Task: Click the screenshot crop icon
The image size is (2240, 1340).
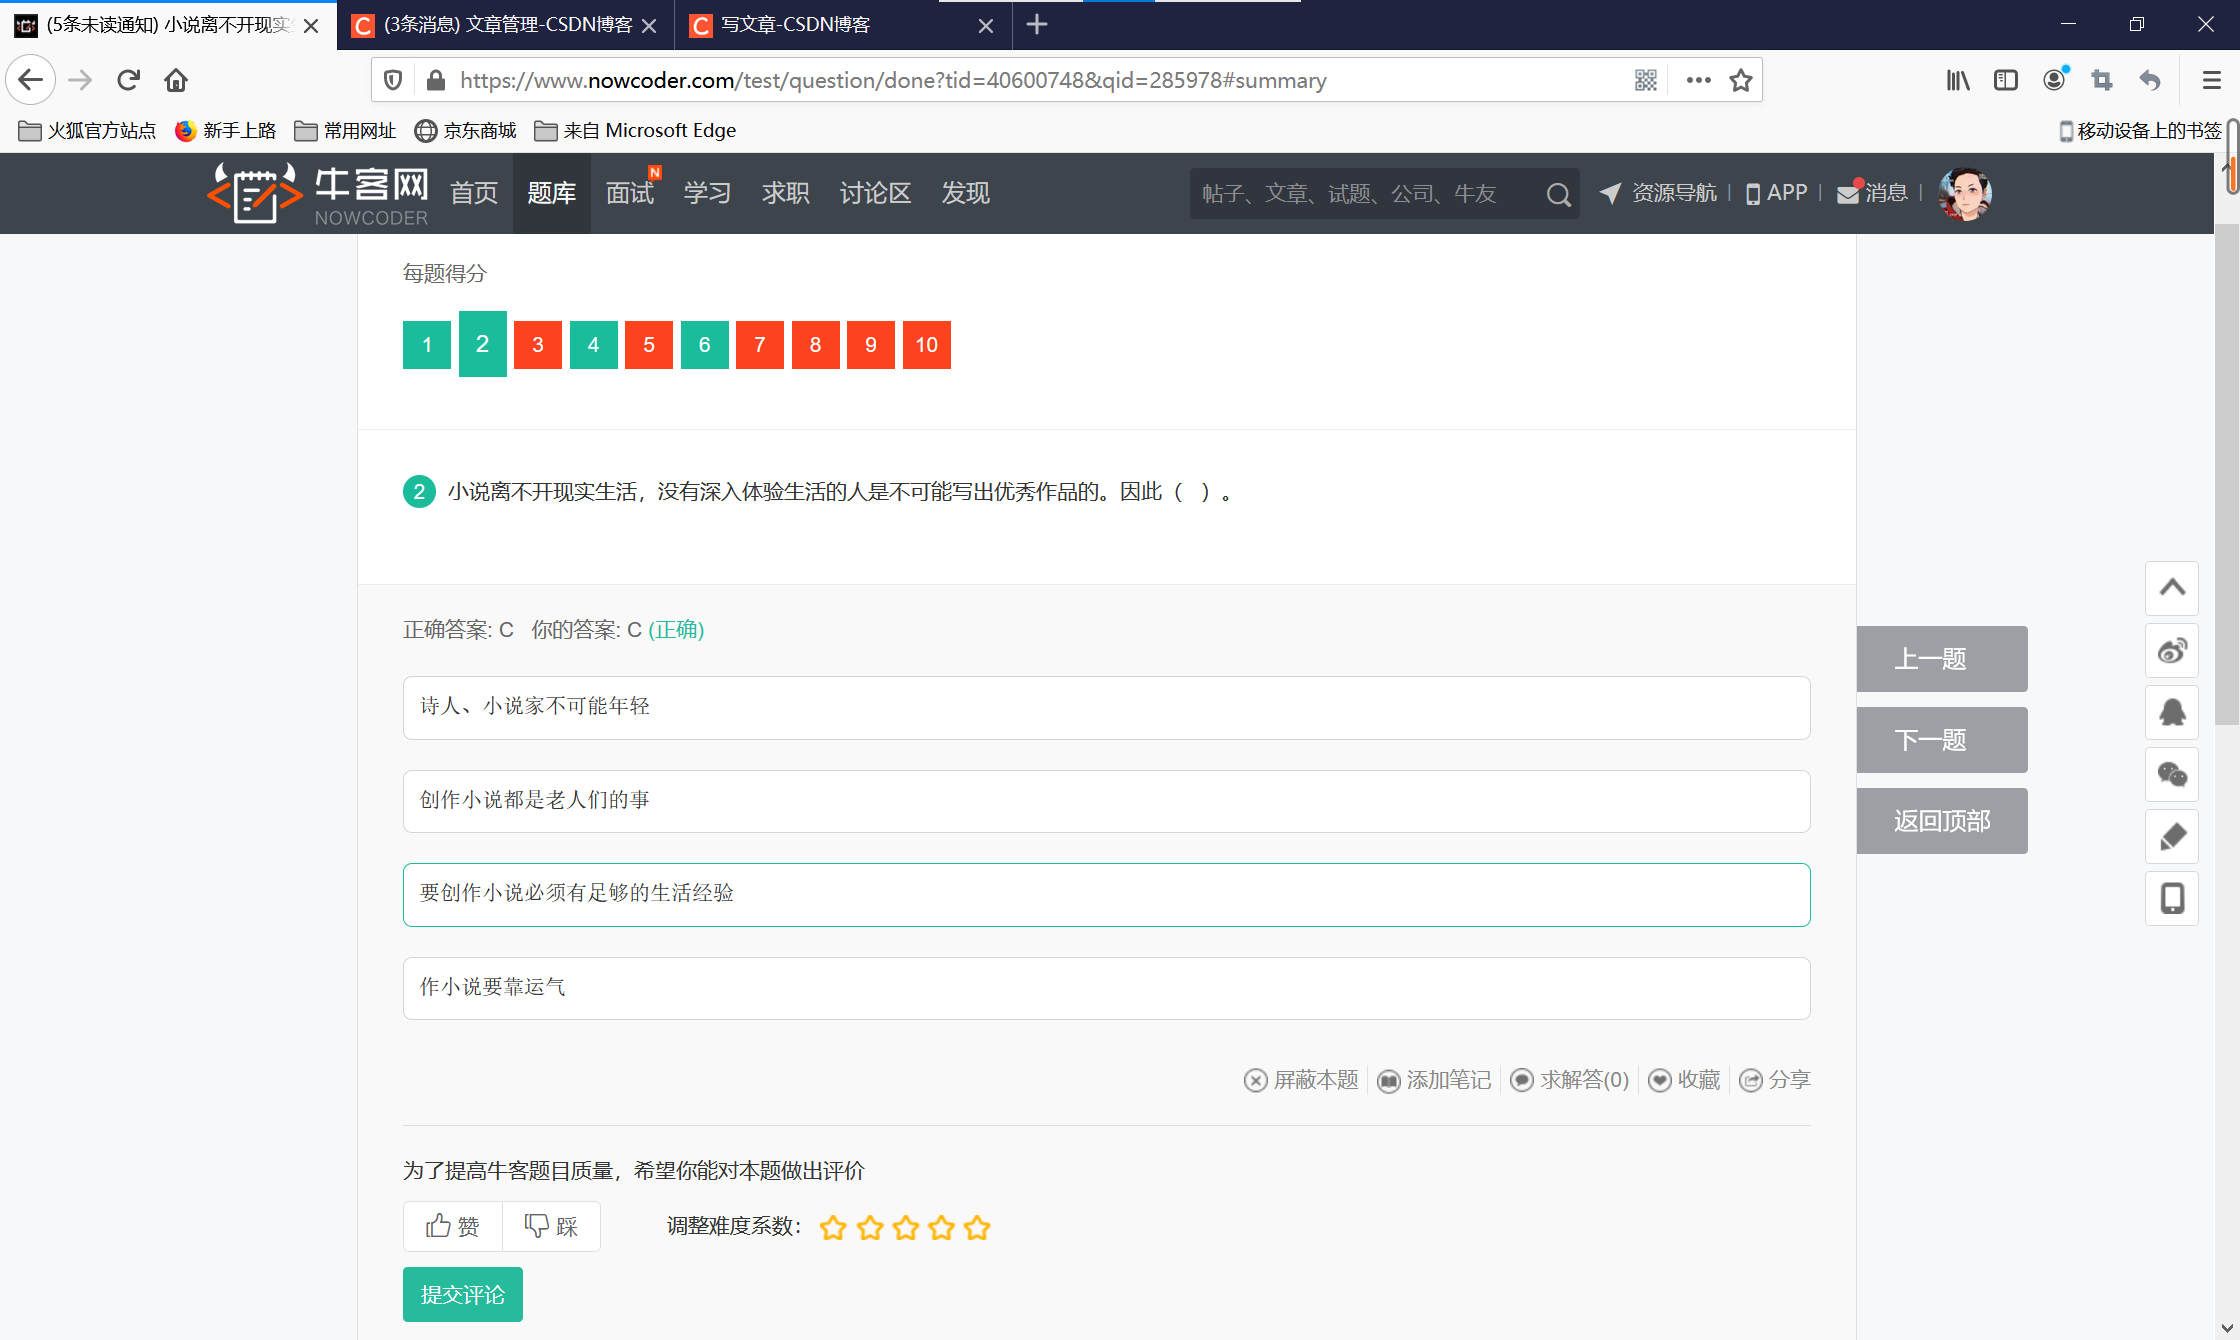Action: click(2102, 80)
